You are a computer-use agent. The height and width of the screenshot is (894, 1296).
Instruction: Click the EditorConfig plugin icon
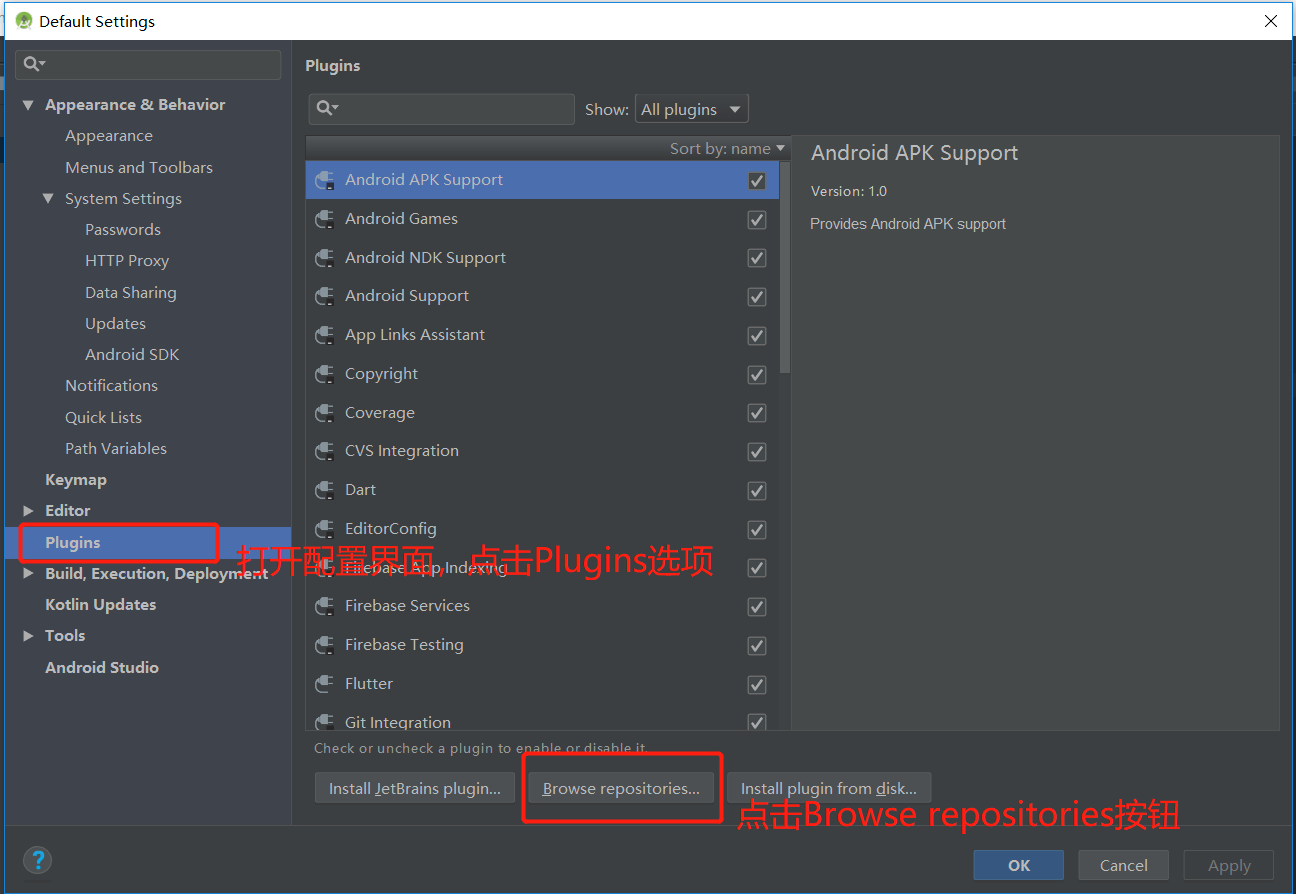point(324,529)
